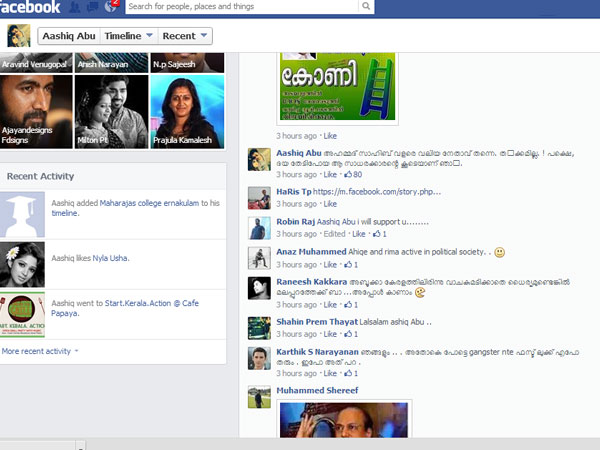This screenshot has height=450, width=600.
Task: Click the search magnifier icon
Action: pos(367,7)
